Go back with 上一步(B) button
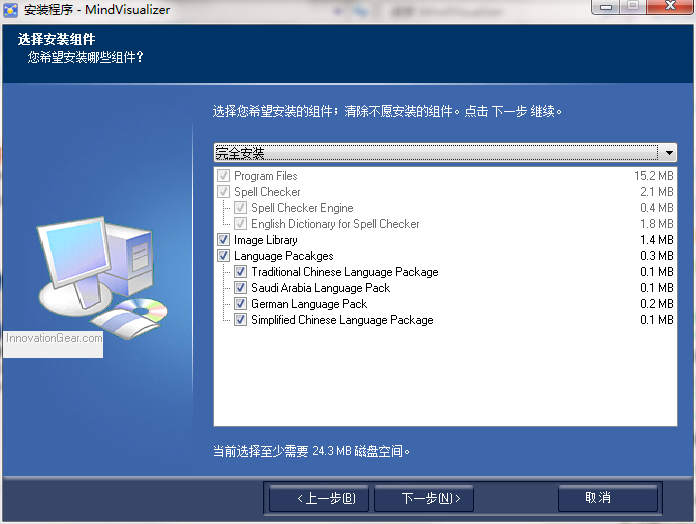 [x=319, y=497]
